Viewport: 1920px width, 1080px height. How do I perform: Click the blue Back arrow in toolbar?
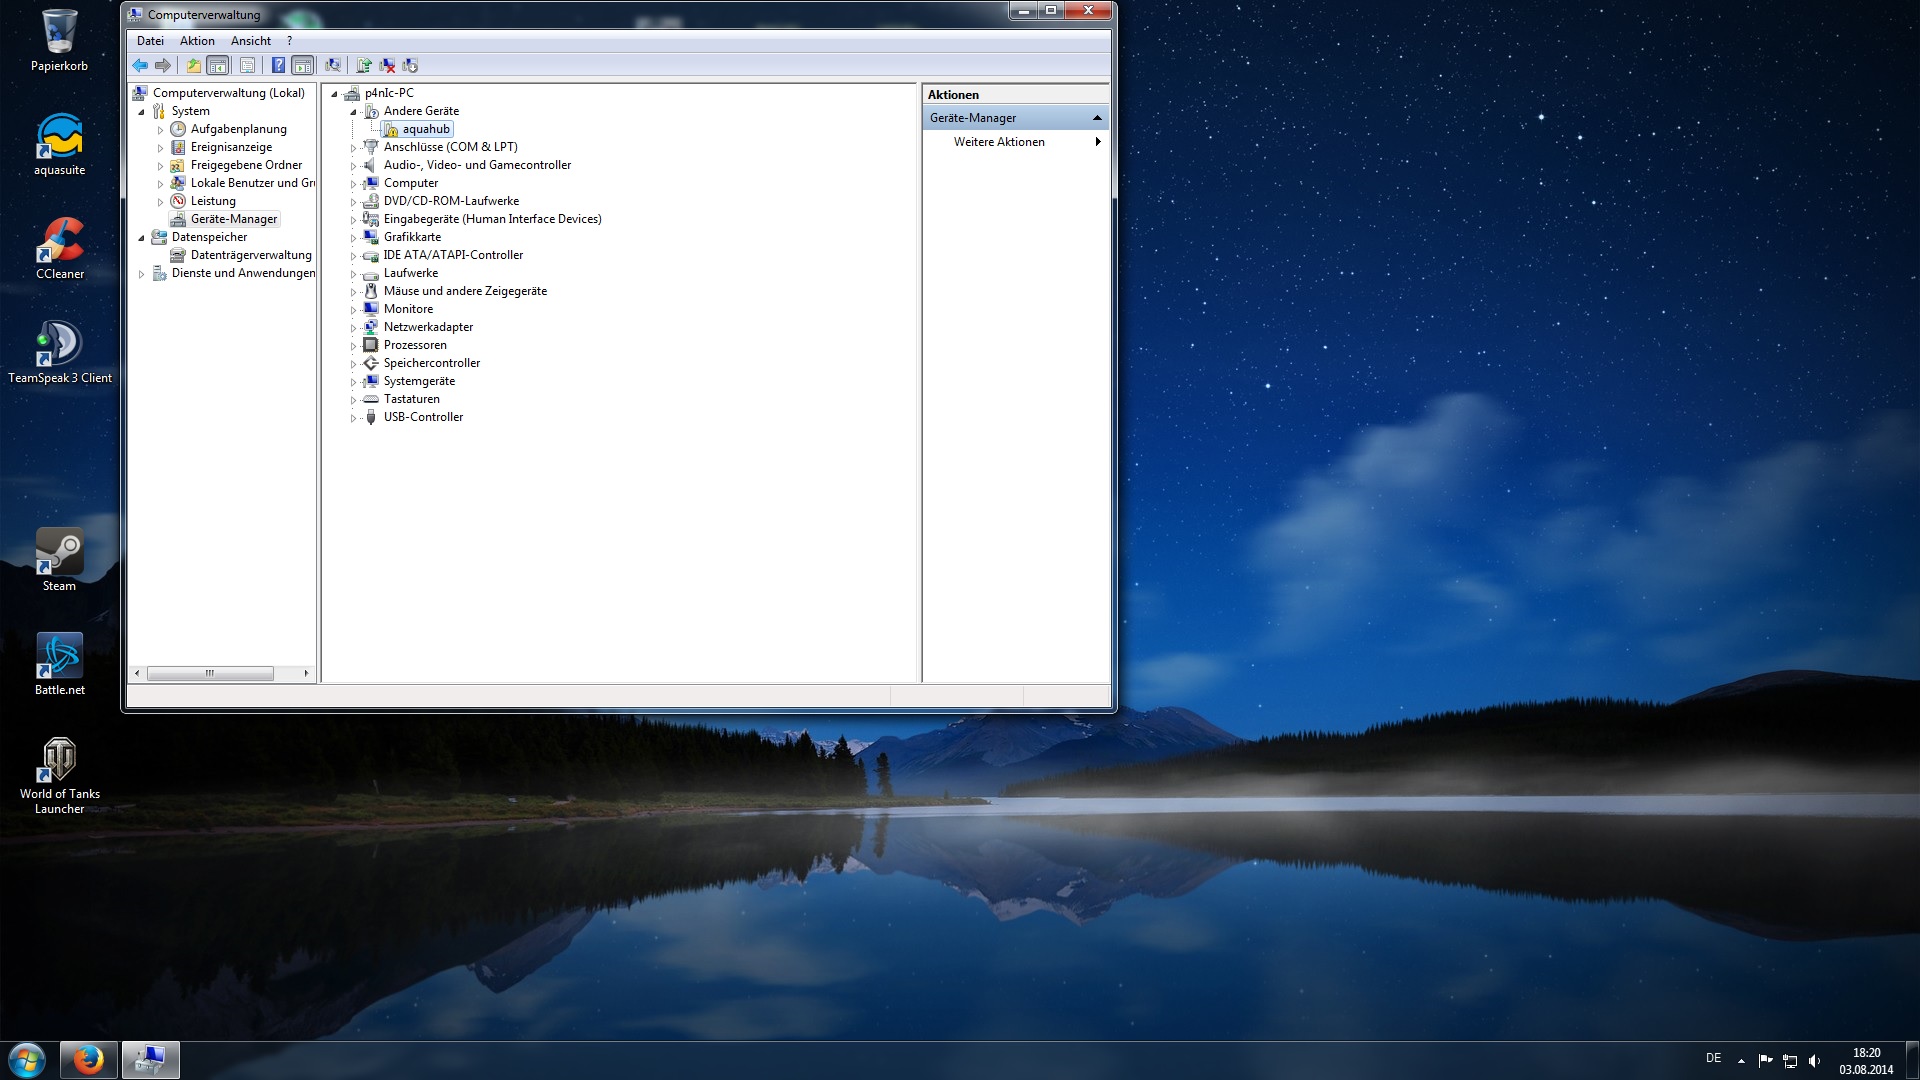pyautogui.click(x=140, y=66)
